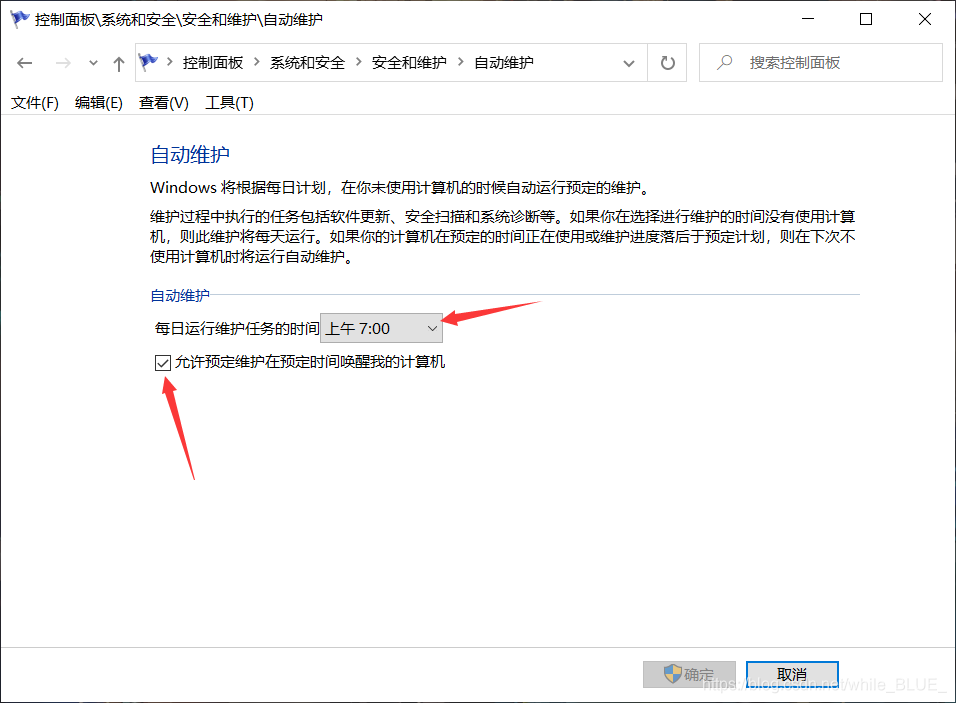Go up one level with up arrow
The image size is (956, 703).
tap(119, 63)
